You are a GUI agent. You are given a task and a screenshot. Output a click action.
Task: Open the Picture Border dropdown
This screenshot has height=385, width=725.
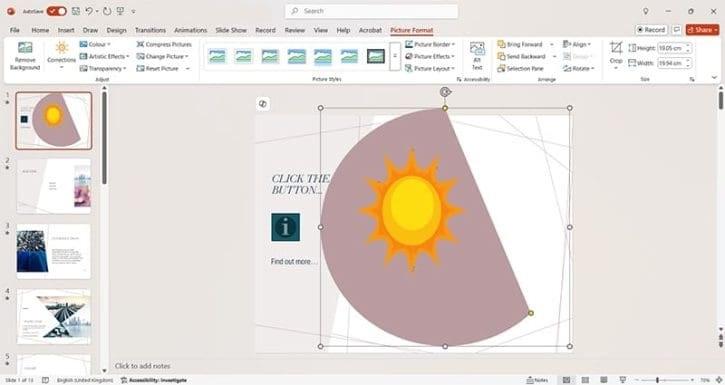click(x=430, y=44)
